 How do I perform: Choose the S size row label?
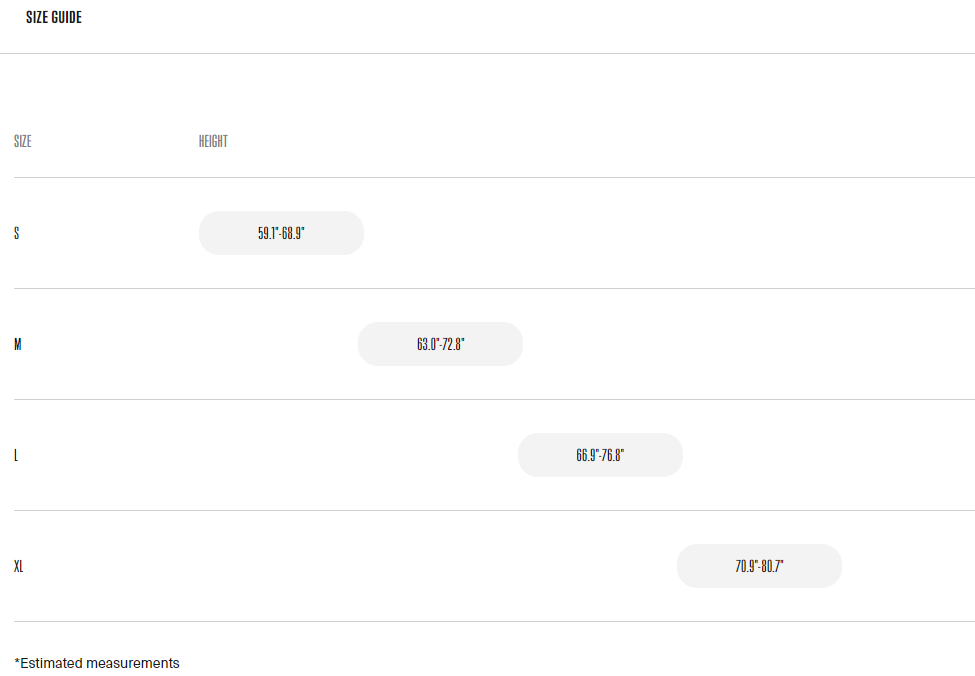16,234
